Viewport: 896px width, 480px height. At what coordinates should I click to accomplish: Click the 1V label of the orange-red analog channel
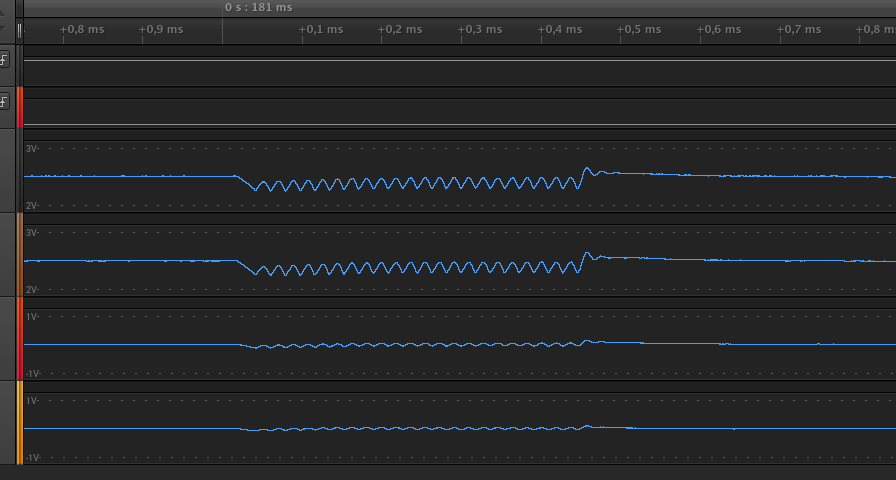tap(32, 317)
